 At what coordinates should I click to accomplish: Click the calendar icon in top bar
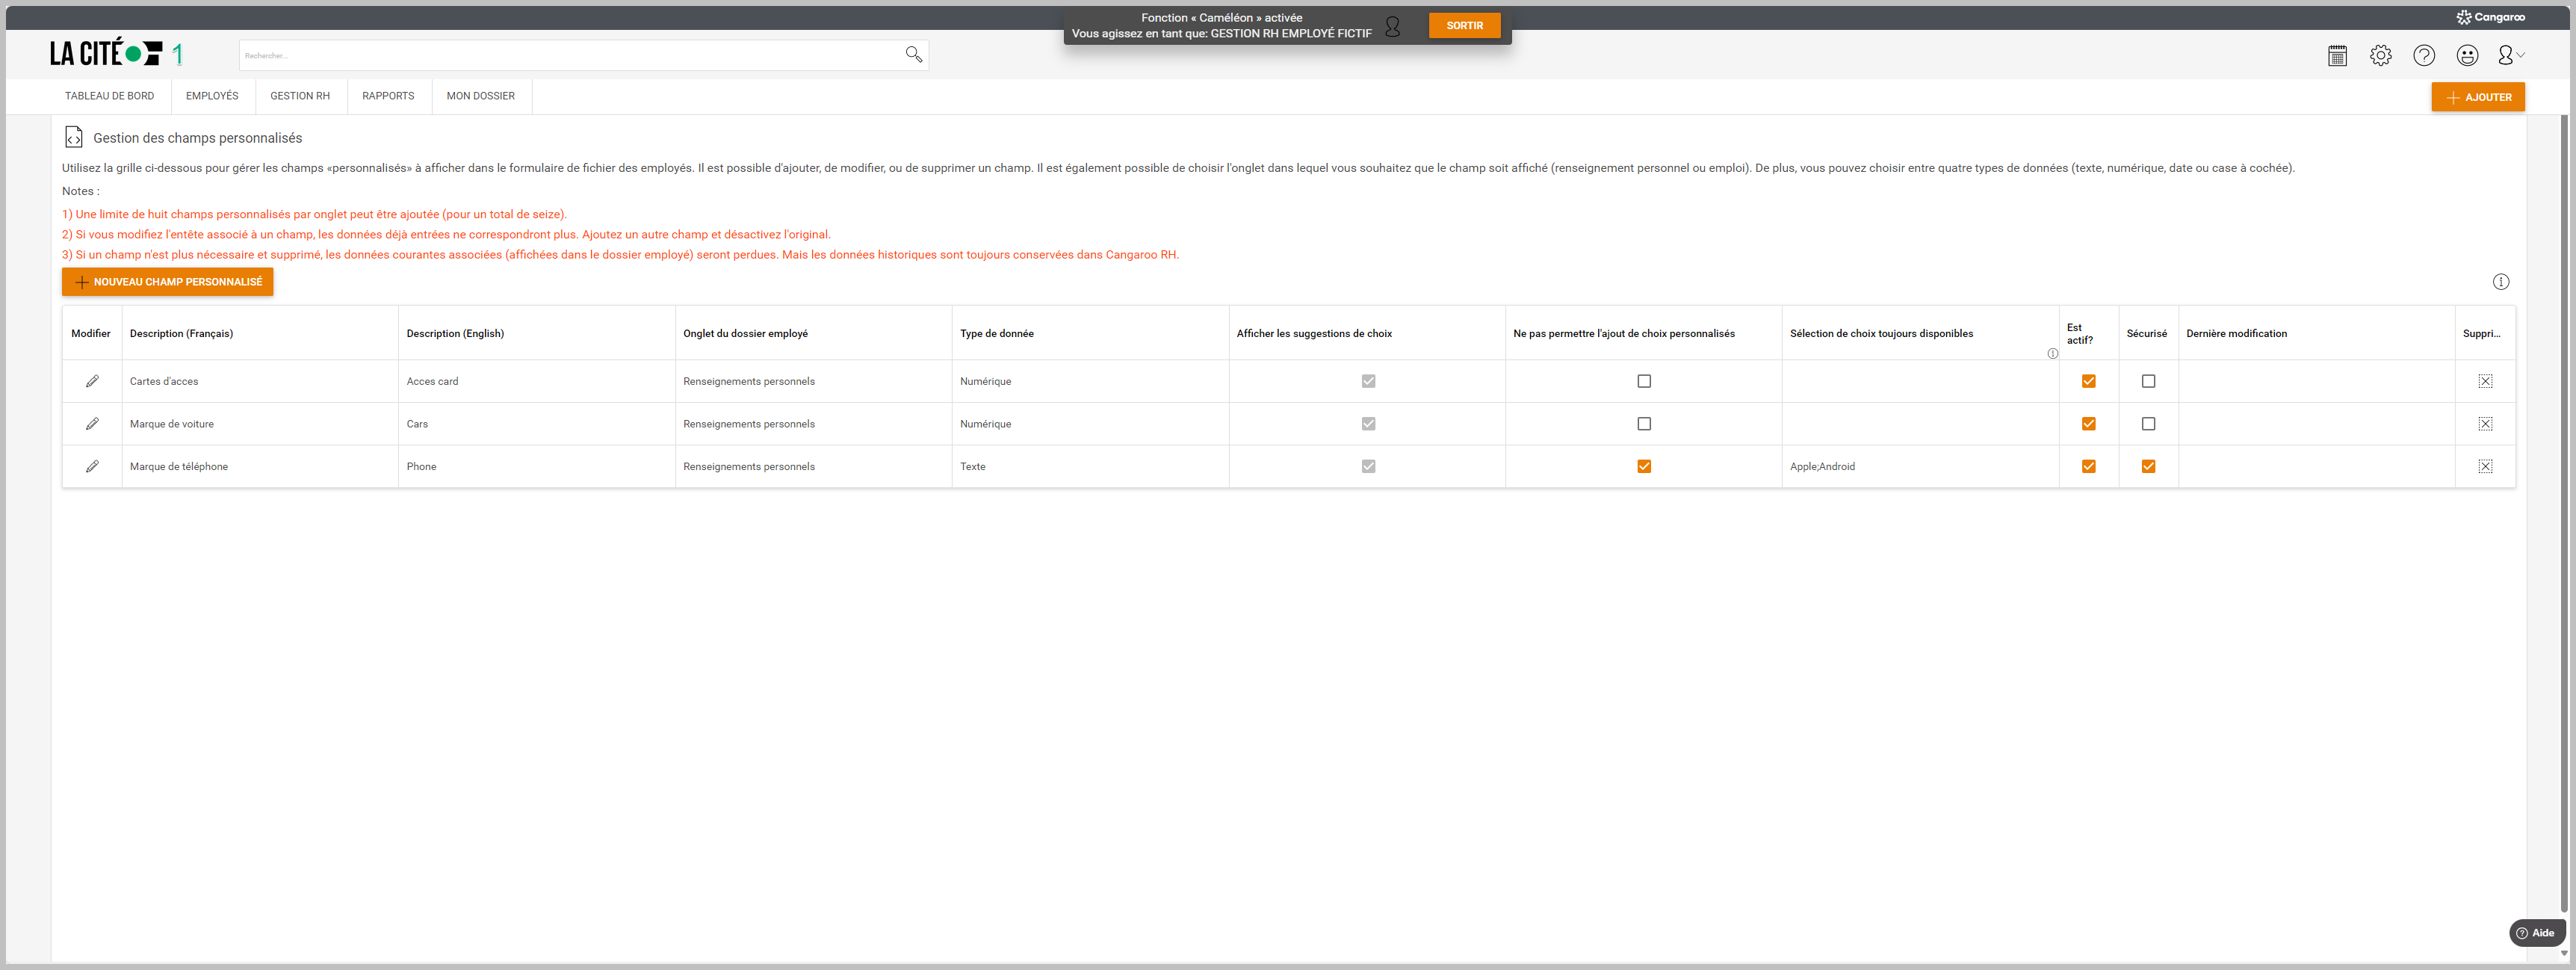[2337, 56]
